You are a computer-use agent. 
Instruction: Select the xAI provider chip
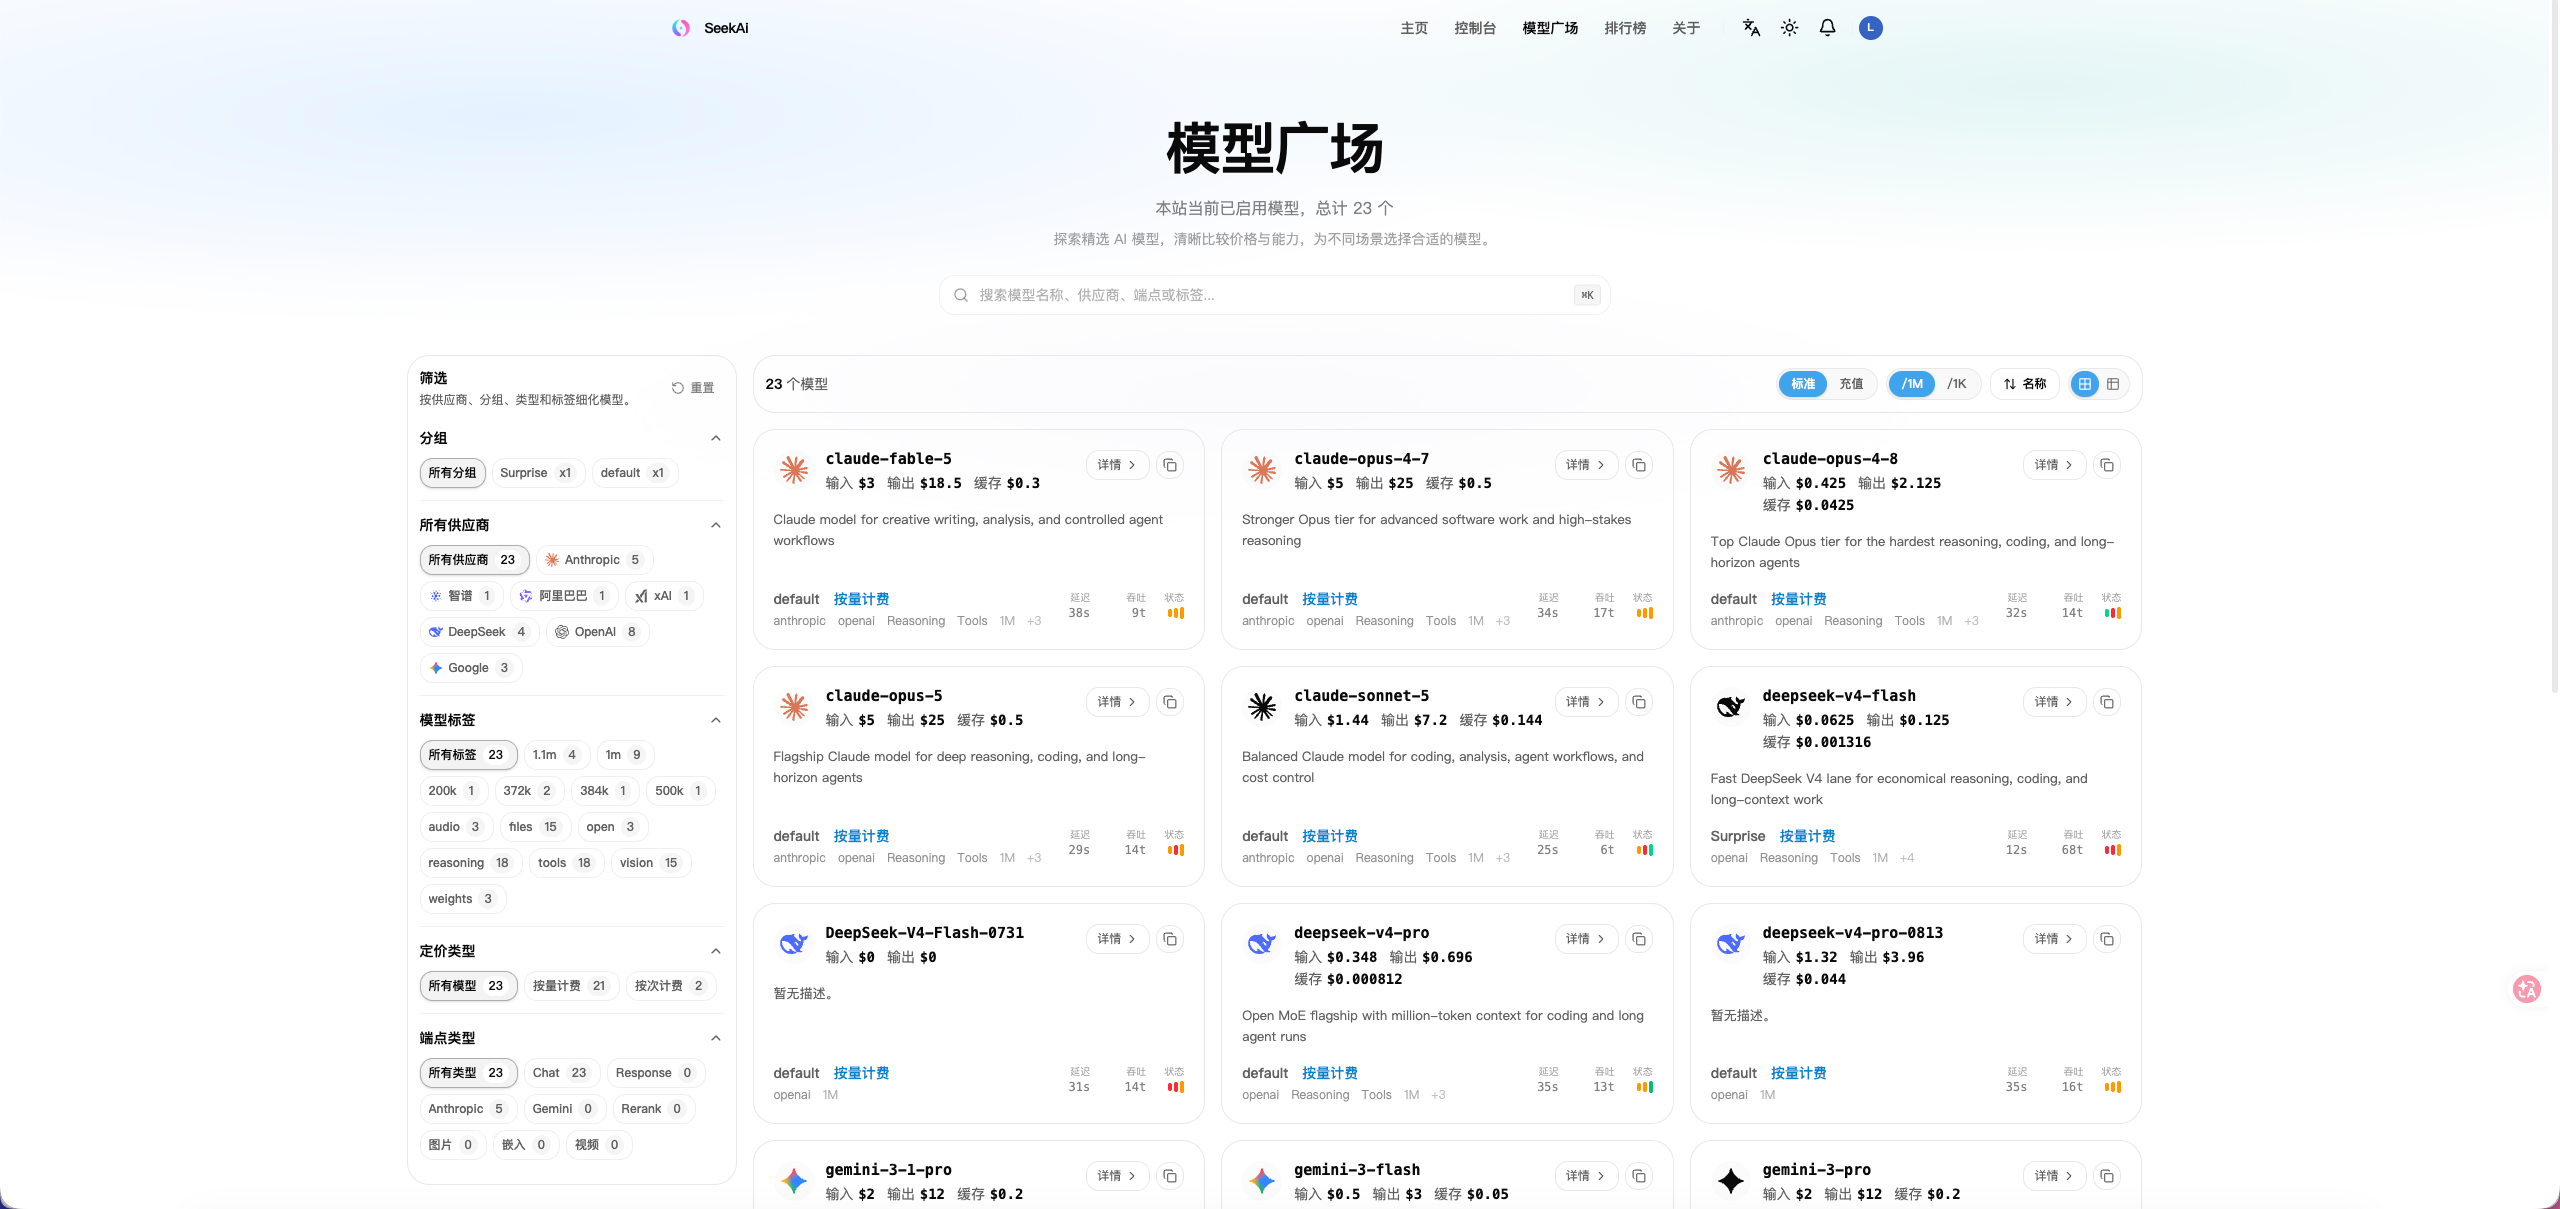[664, 596]
